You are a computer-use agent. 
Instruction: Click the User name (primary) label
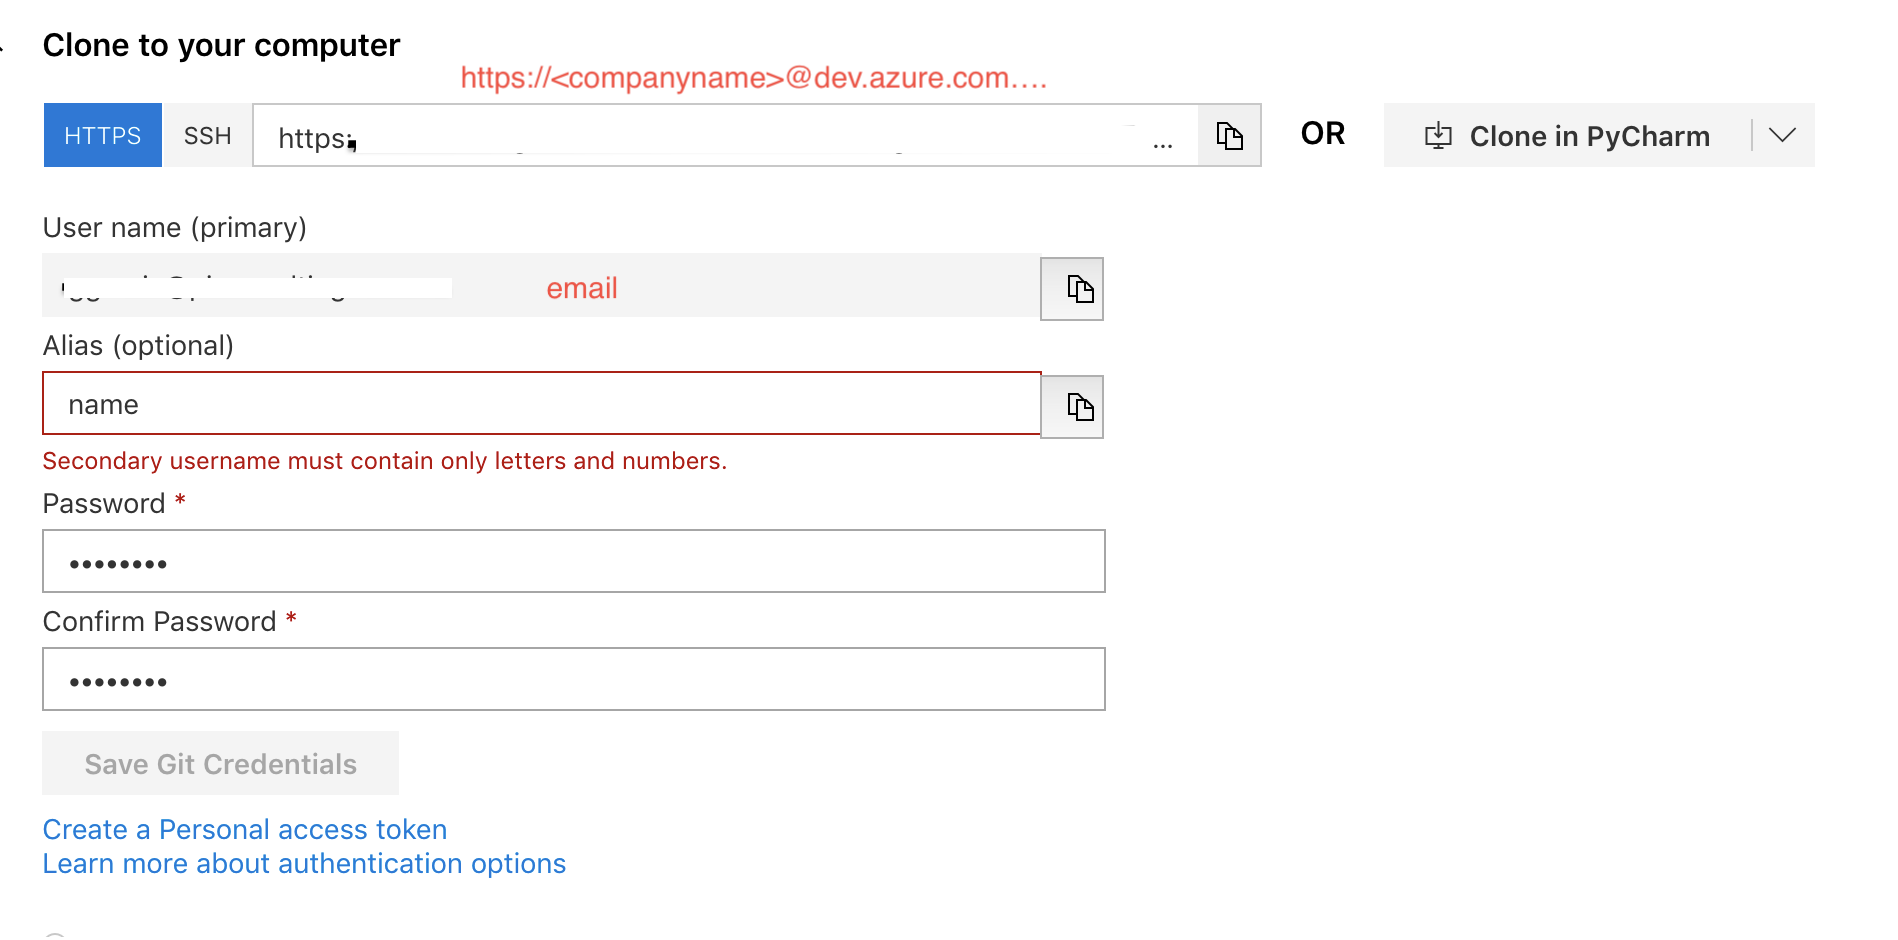tap(174, 228)
